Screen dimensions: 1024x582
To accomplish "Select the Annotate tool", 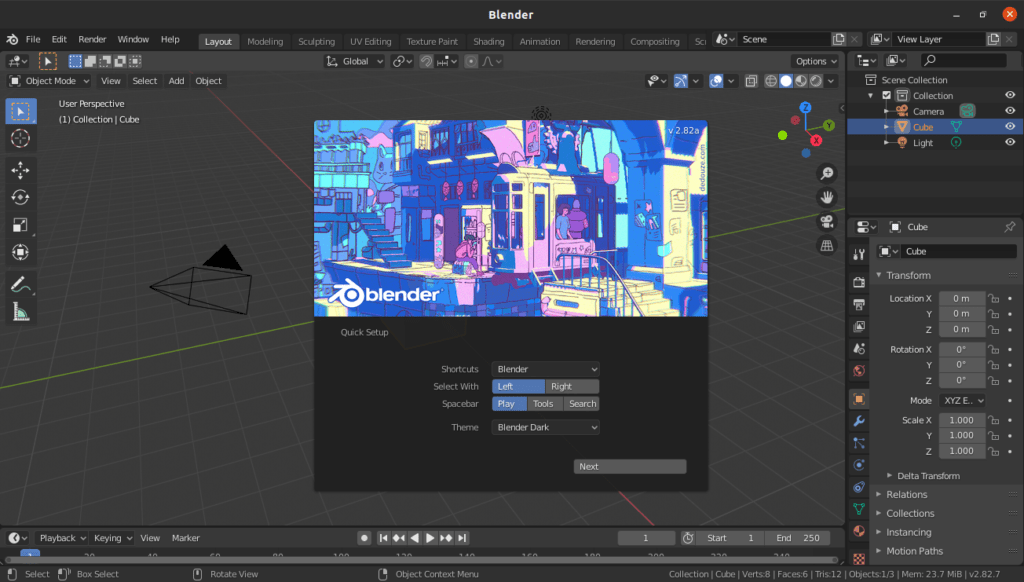I will coord(20,285).
